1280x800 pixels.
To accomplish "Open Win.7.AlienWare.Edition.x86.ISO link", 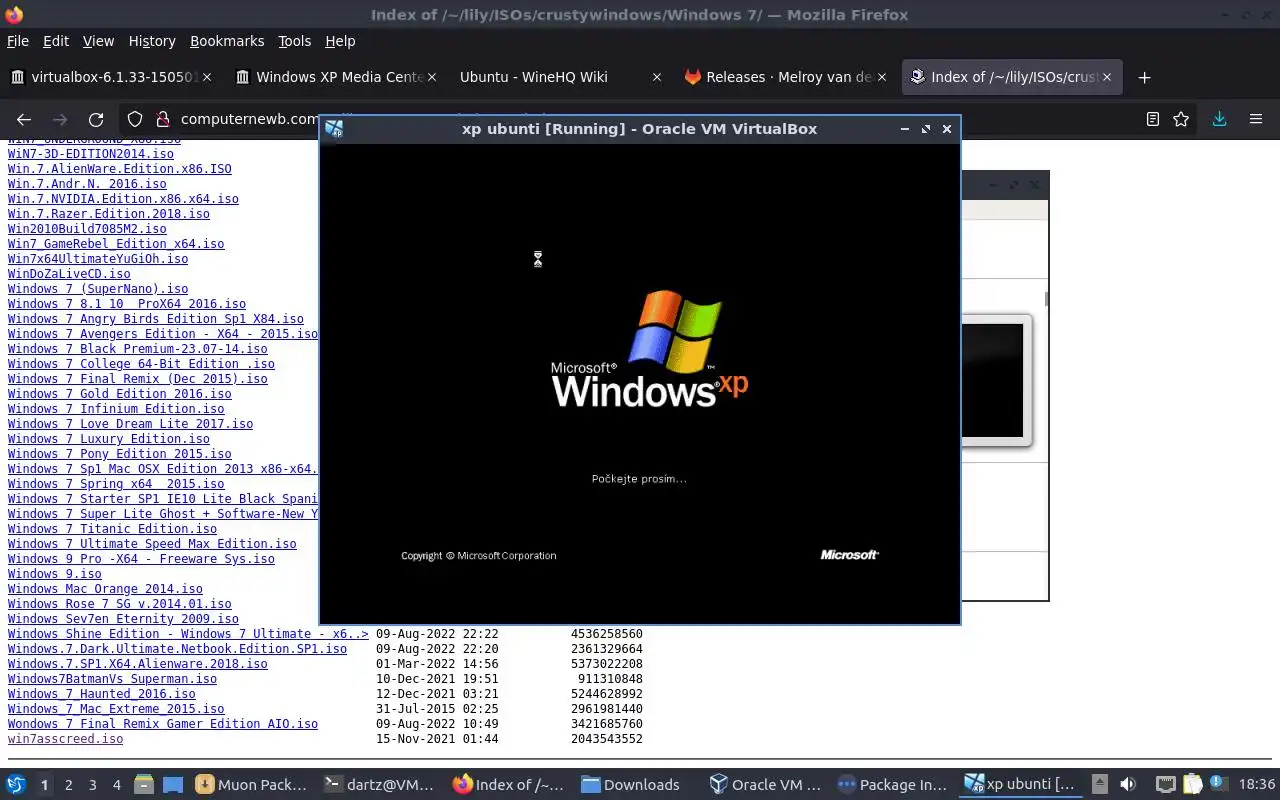I will 120,169.
